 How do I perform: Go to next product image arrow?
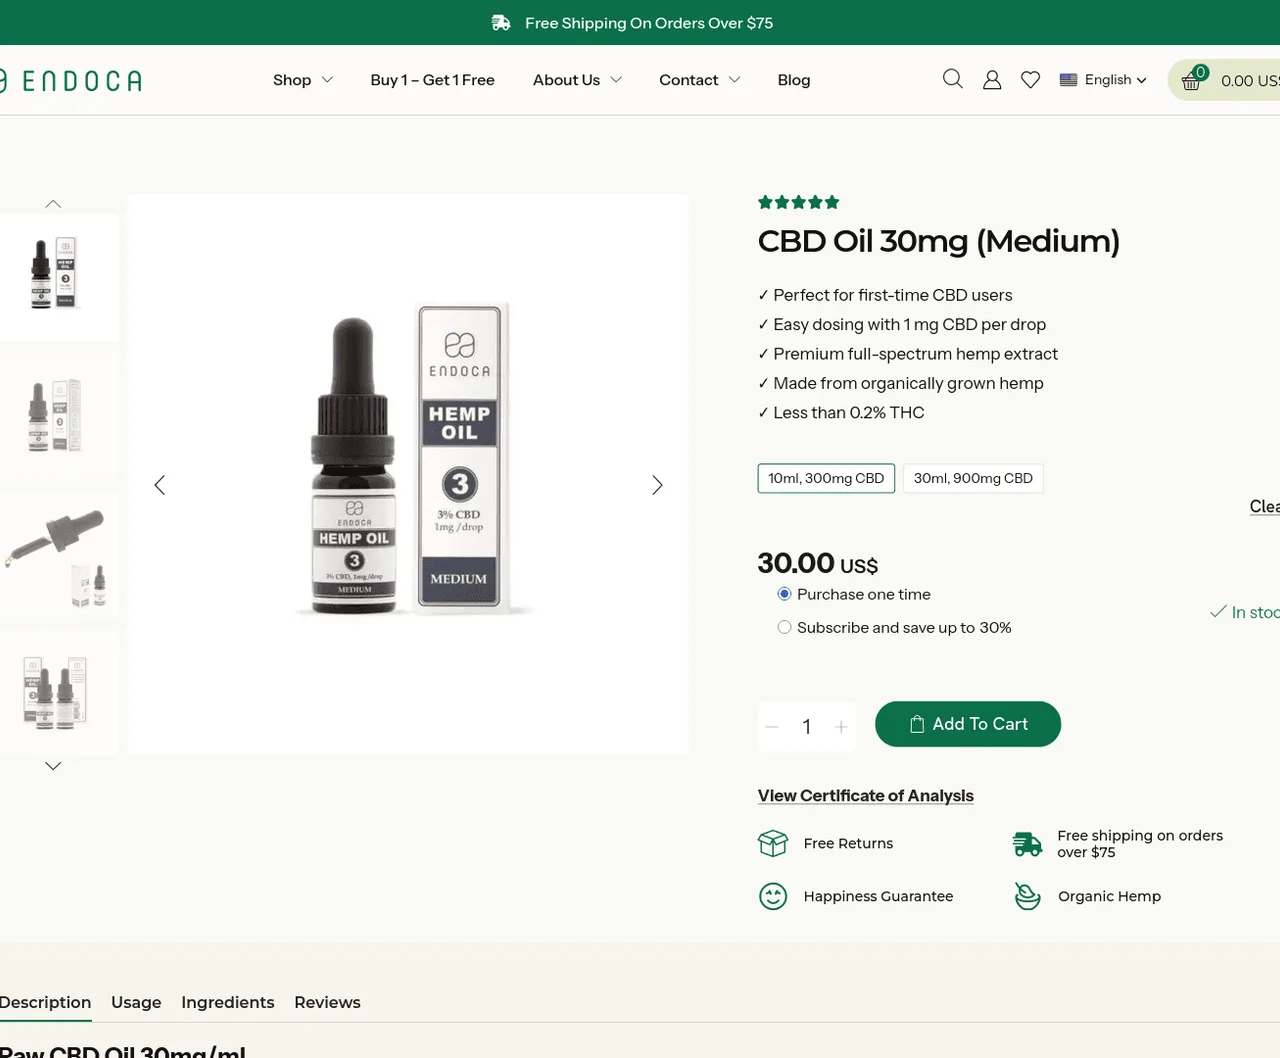[x=657, y=485]
